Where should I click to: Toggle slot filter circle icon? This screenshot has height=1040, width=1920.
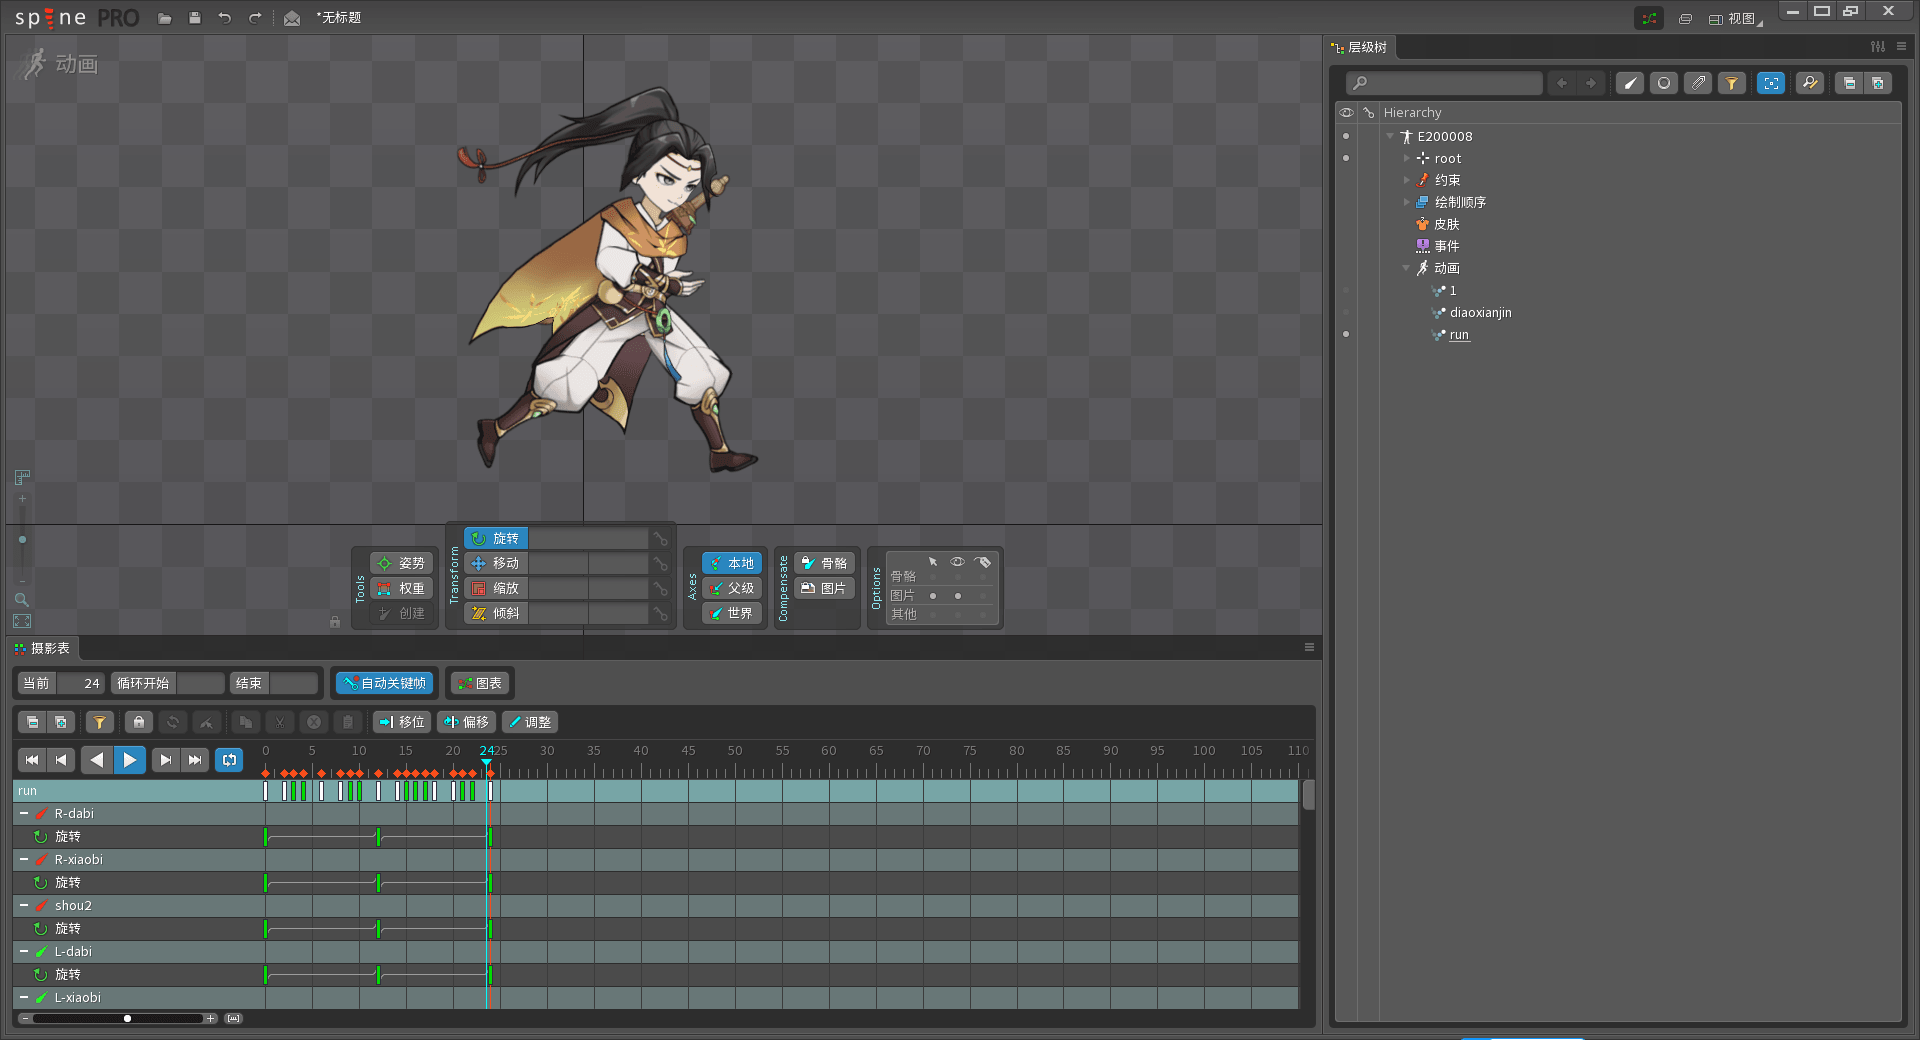1664,83
